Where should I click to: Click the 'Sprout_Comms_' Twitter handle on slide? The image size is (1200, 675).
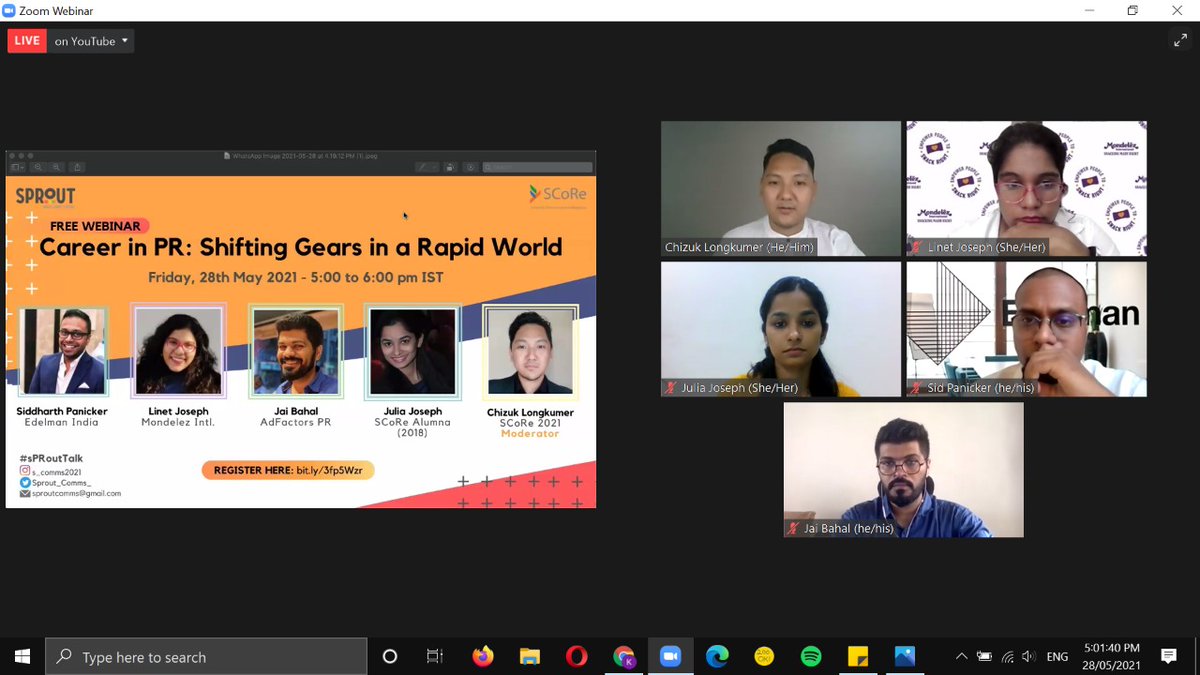tap(62, 481)
